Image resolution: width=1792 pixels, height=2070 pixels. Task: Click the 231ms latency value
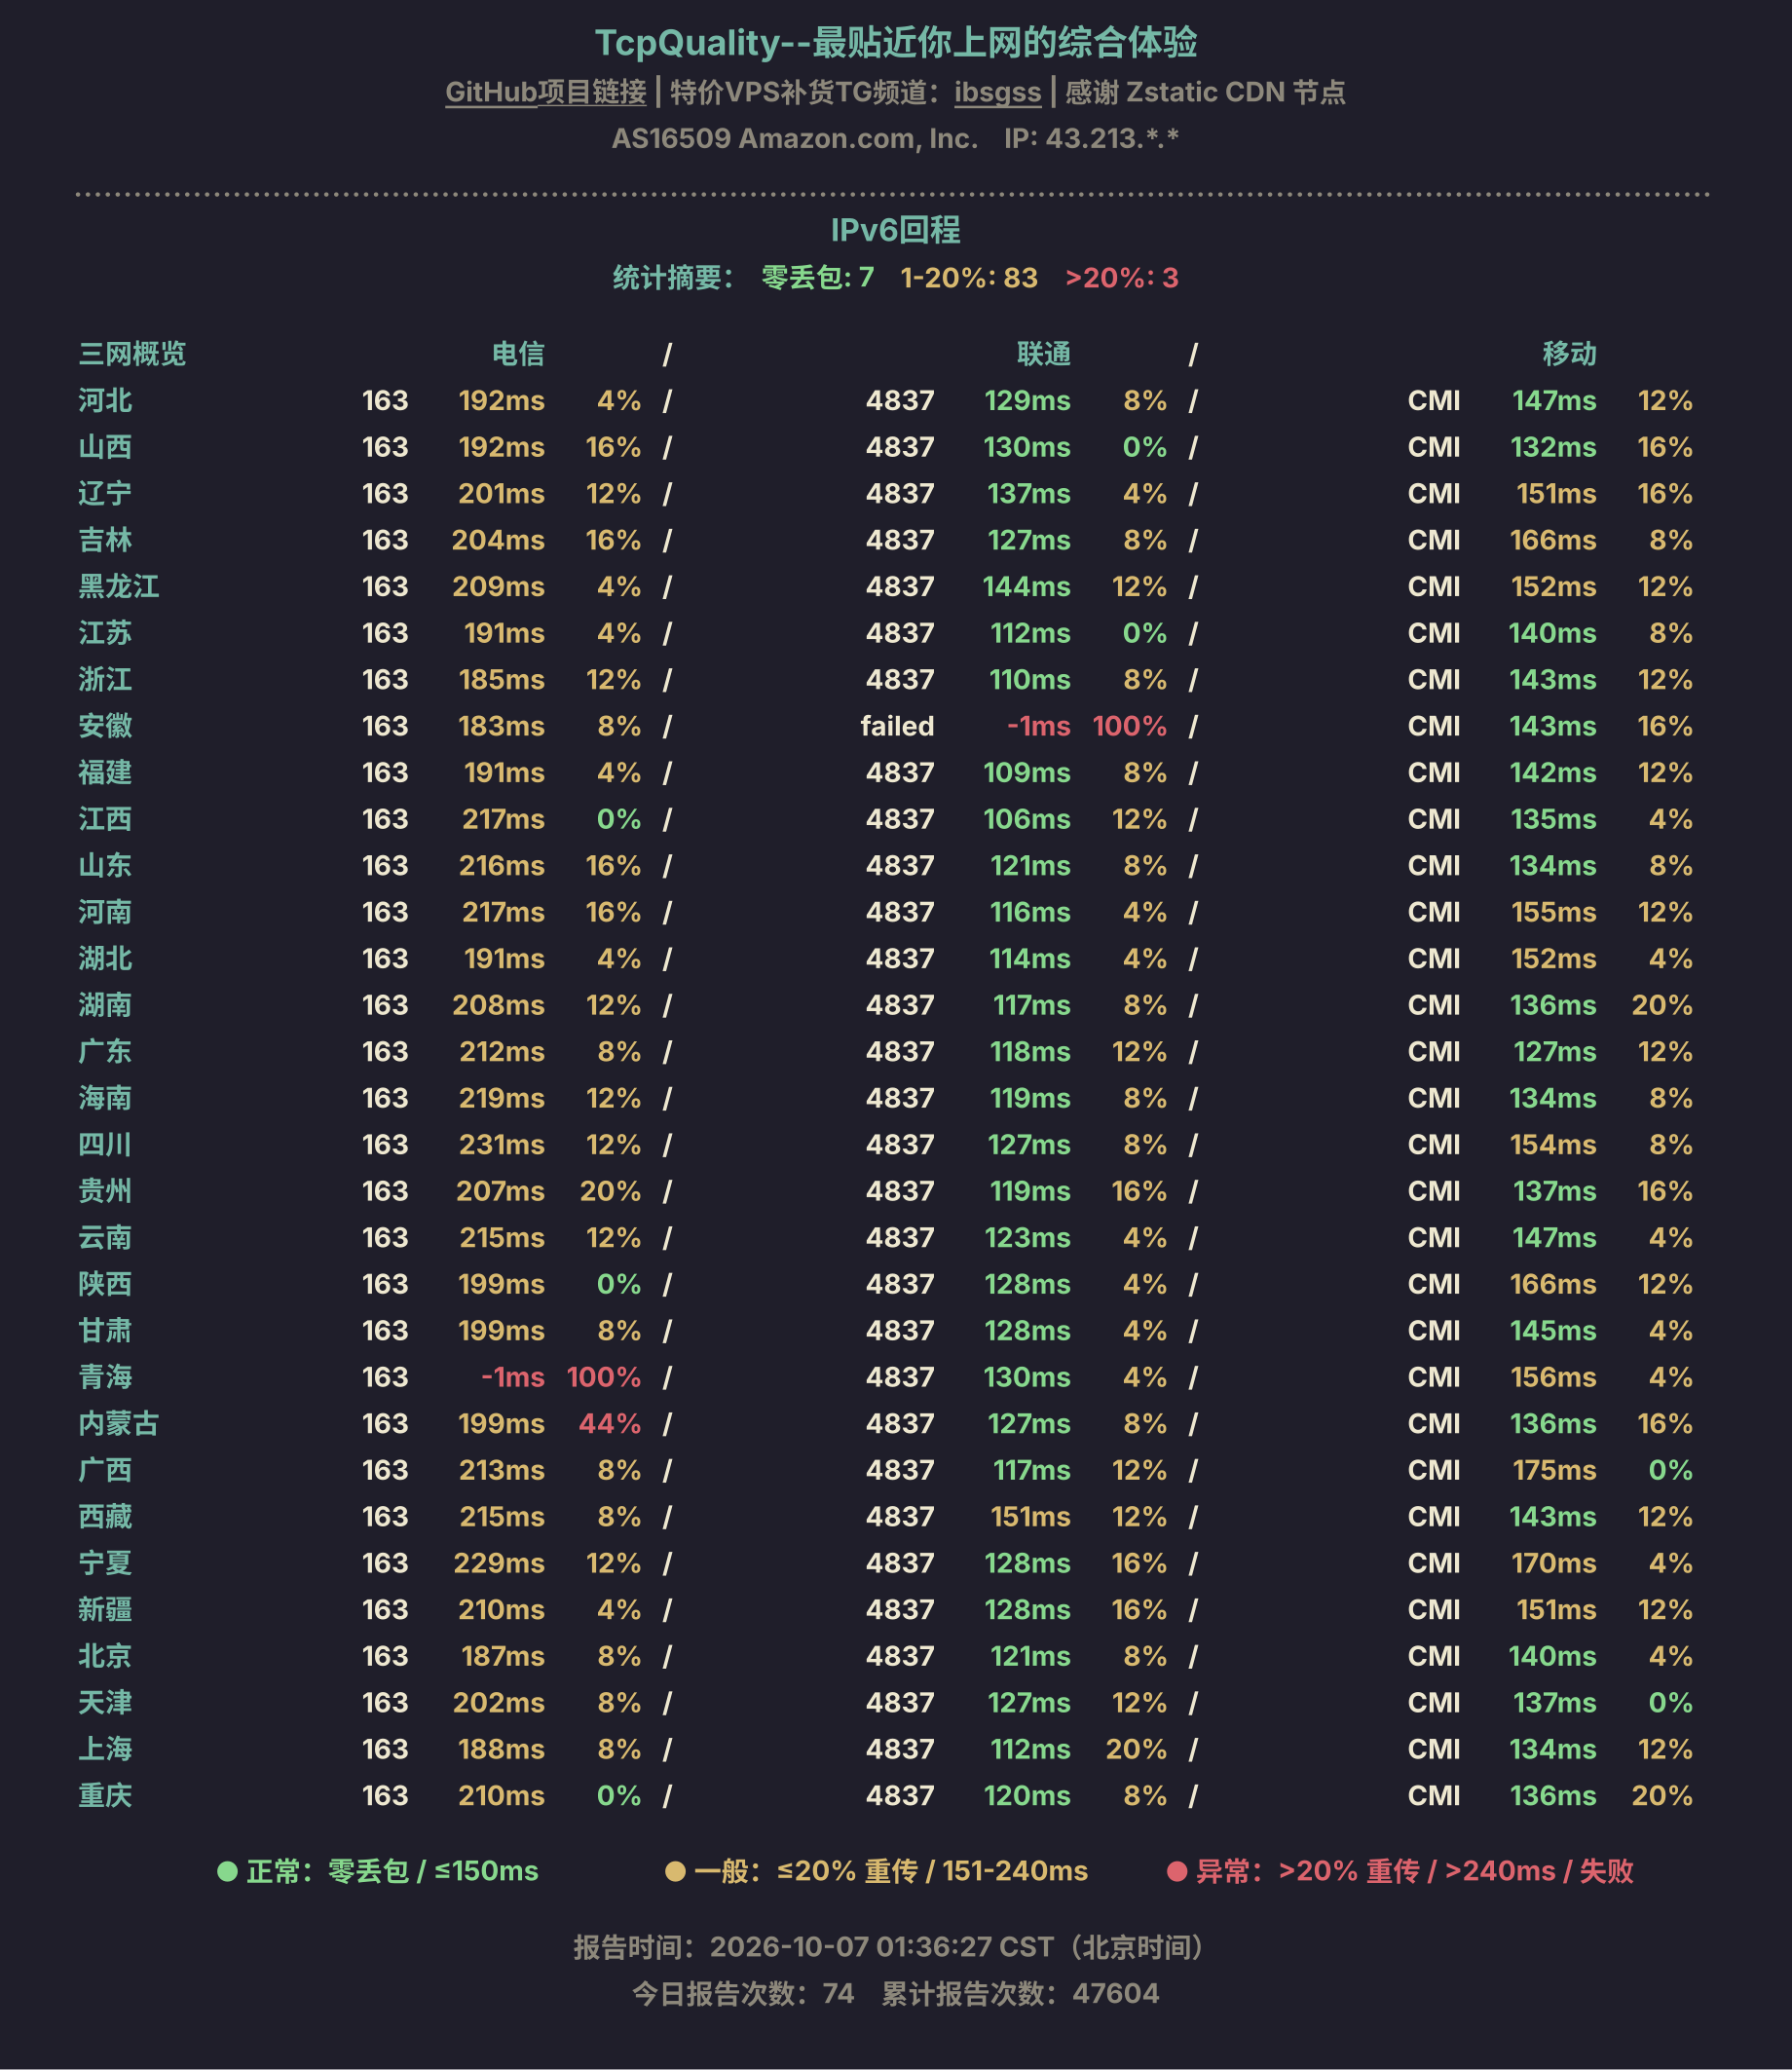pyautogui.click(x=501, y=1145)
